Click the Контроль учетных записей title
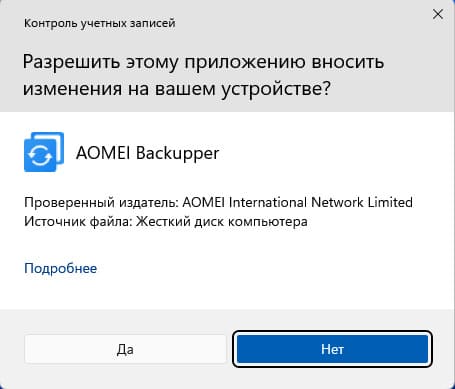The width and height of the screenshot is (455, 389). tap(99, 23)
